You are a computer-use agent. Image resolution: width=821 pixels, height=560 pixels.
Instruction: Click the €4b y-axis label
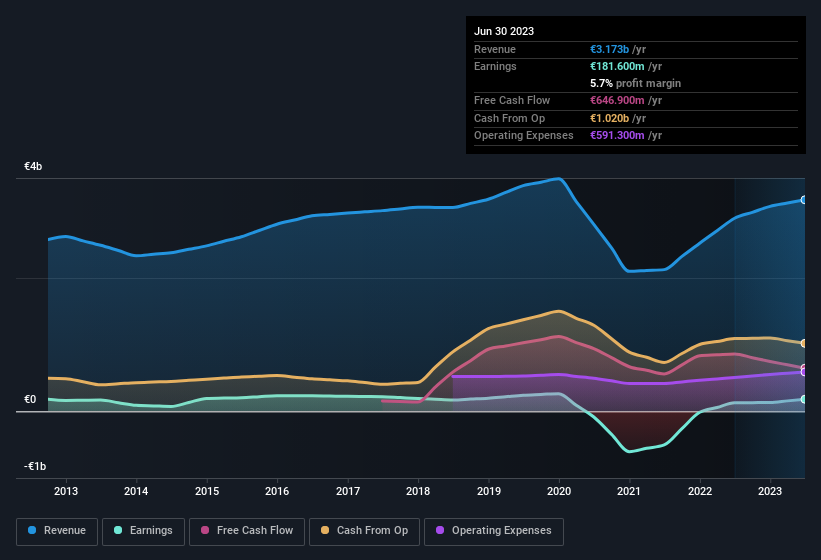point(33,166)
